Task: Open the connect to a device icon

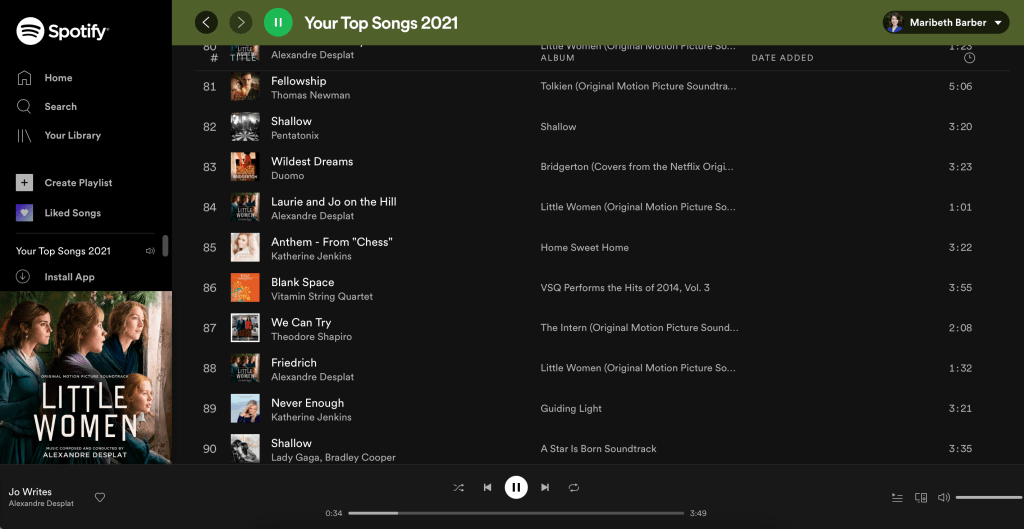Action: [x=921, y=497]
